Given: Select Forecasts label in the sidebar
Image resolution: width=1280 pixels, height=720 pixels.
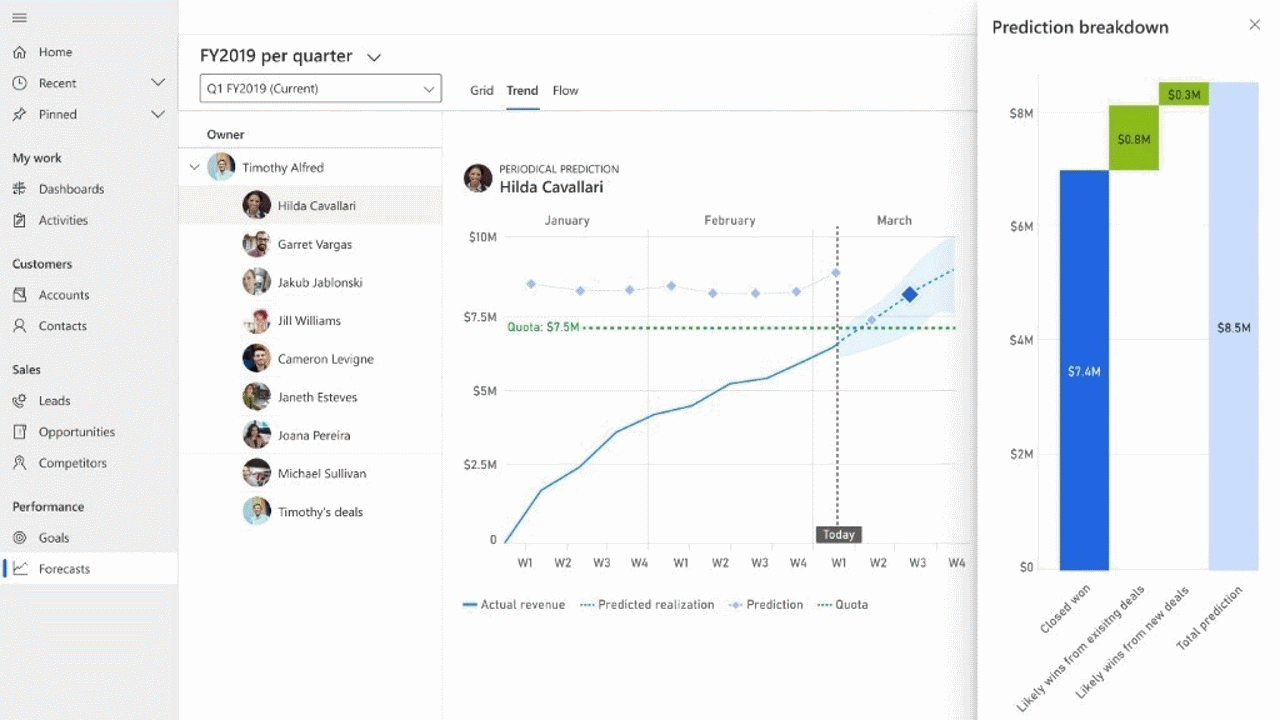Looking at the screenshot, I should (64, 569).
